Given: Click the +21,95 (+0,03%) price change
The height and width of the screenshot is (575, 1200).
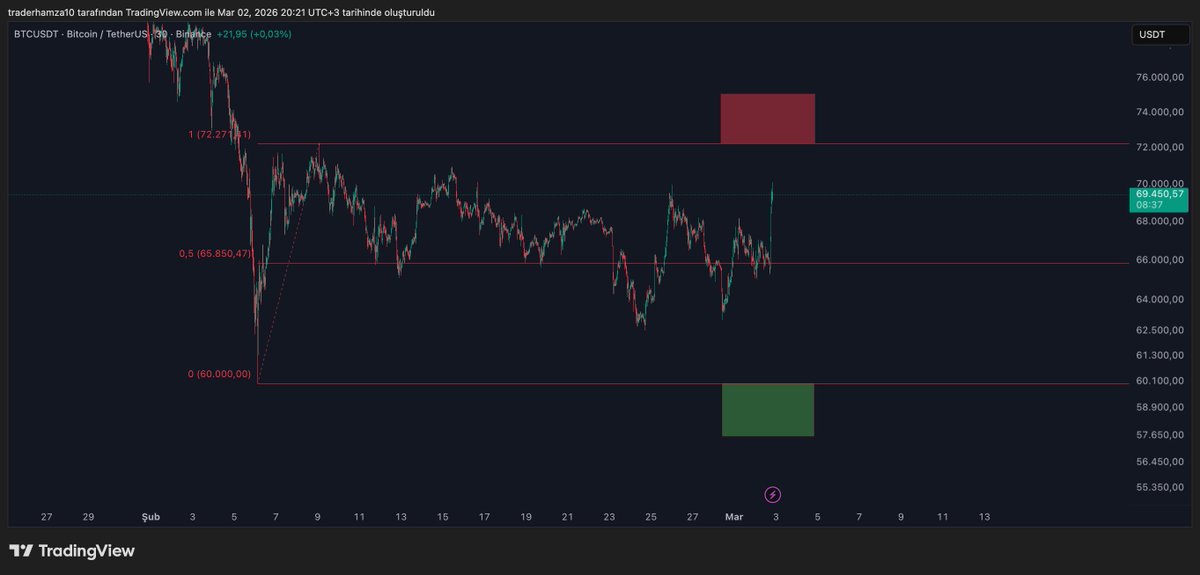Looking at the screenshot, I should [255, 34].
